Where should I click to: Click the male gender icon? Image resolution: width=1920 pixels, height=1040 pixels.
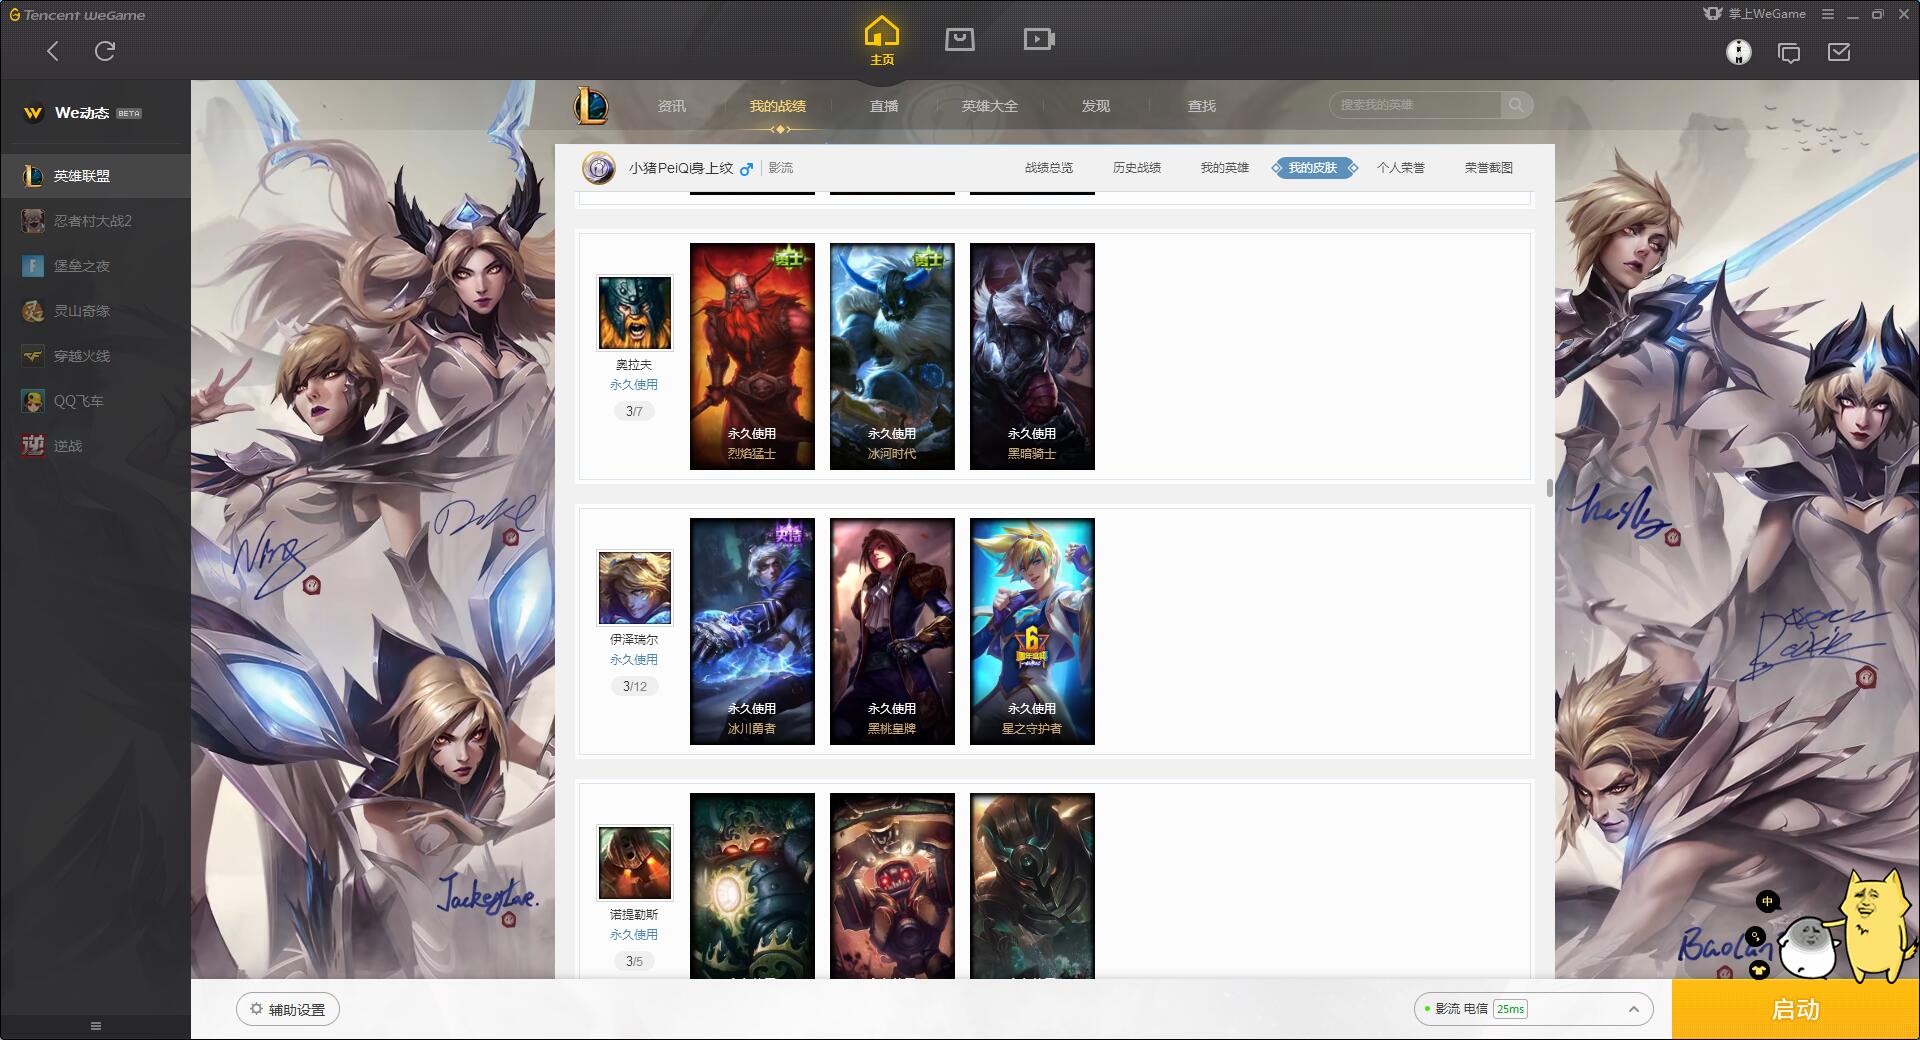pos(746,169)
